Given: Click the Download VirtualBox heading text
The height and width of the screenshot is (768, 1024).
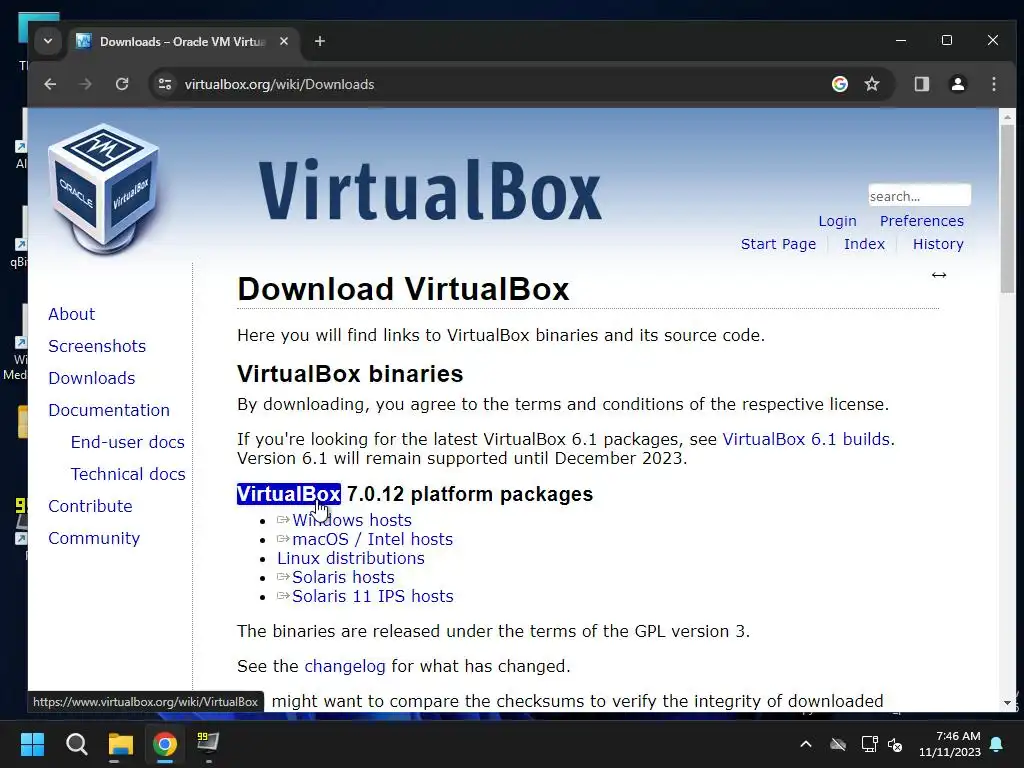Looking at the screenshot, I should (x=403, y=289).
